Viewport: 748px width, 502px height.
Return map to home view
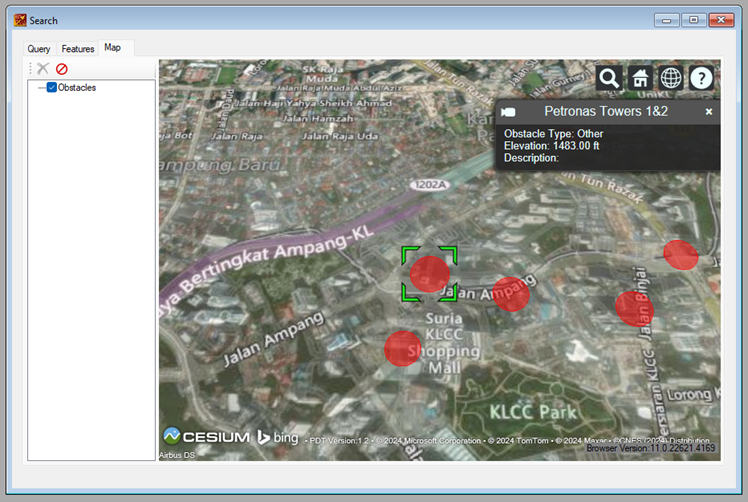pyautogui.click(x=640, y=78)
